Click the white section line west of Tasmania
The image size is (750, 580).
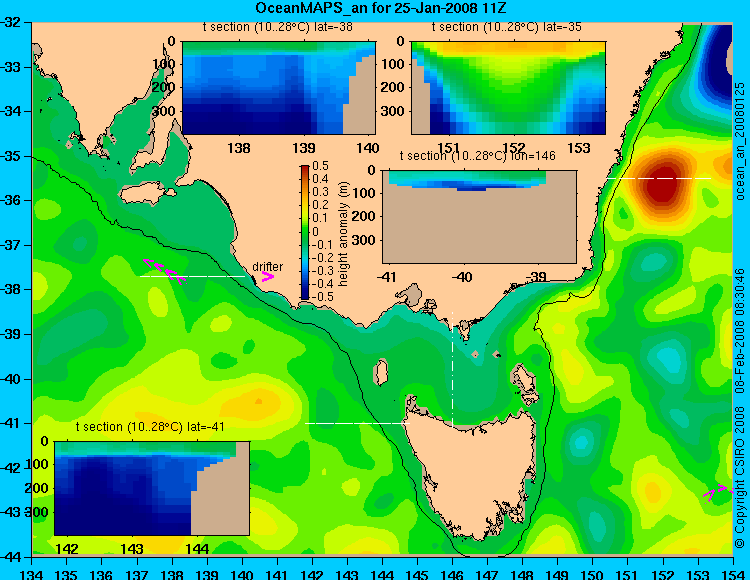[357, 423]
